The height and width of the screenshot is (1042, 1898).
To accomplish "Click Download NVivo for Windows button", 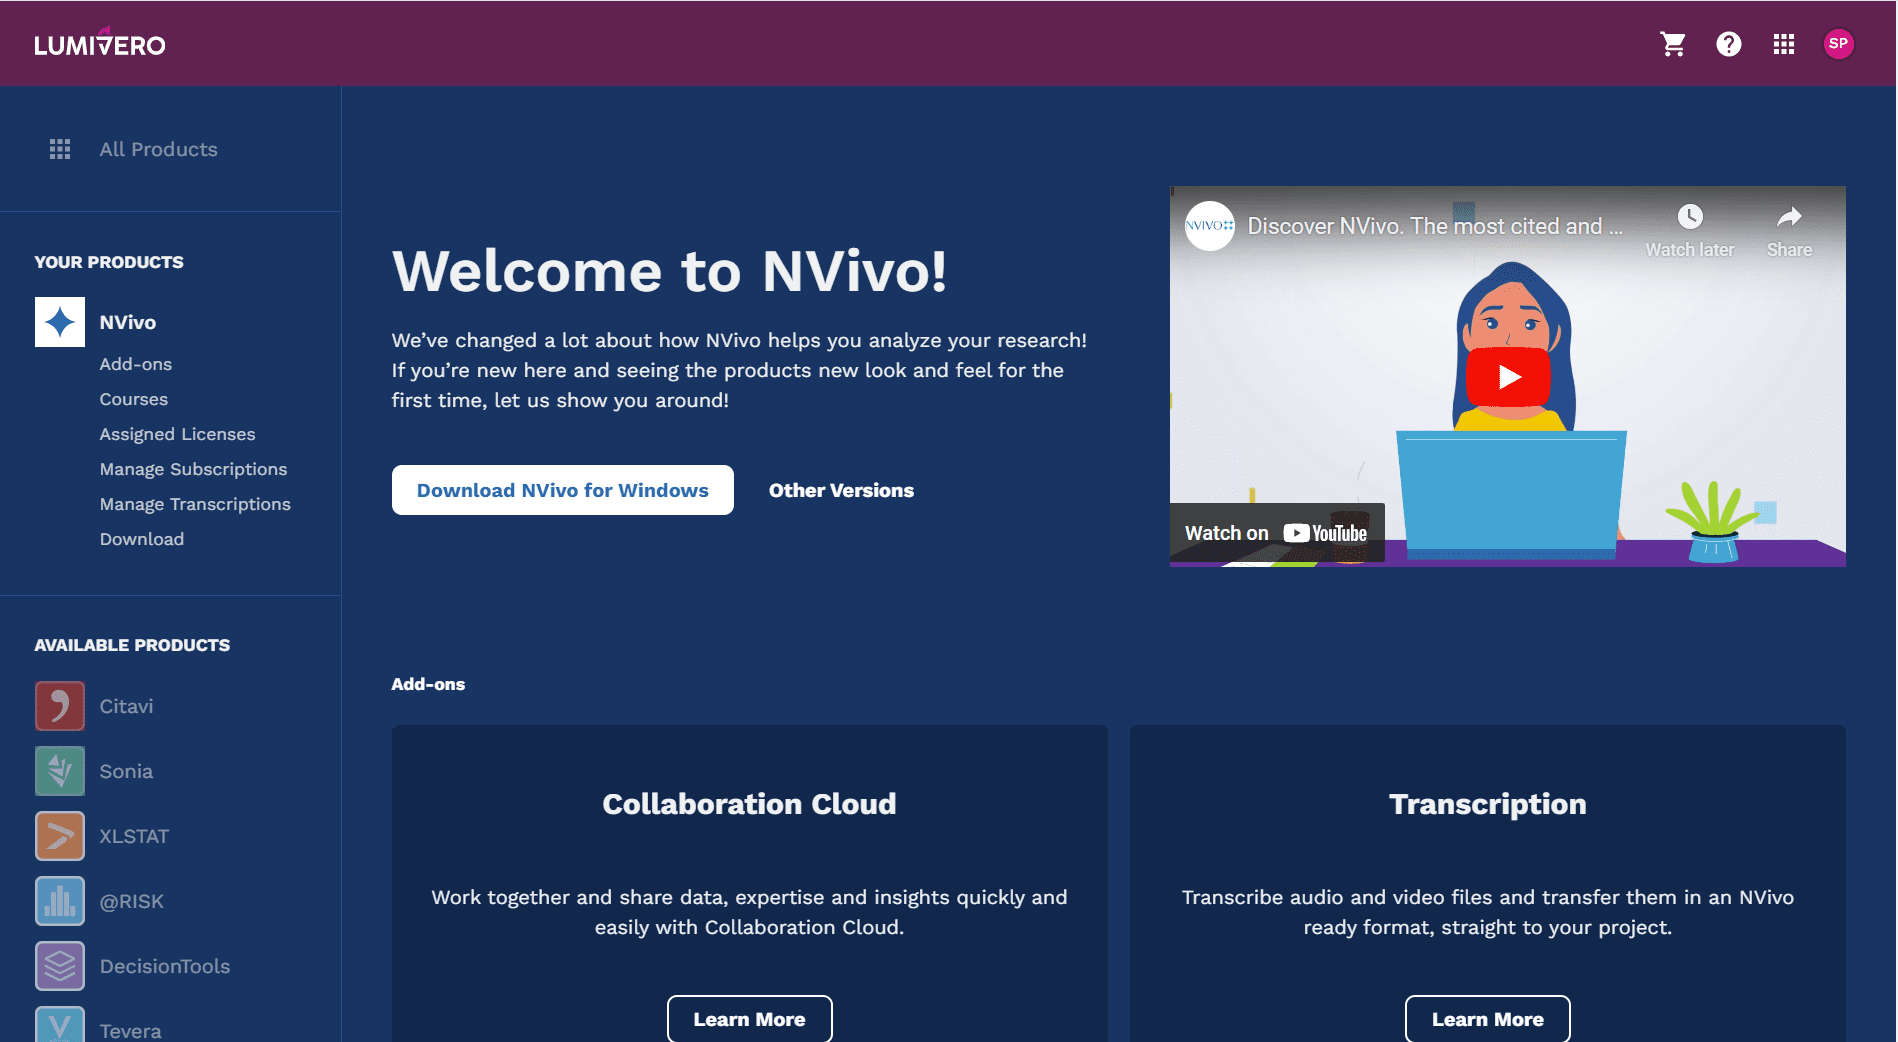I will click(562, 490).
